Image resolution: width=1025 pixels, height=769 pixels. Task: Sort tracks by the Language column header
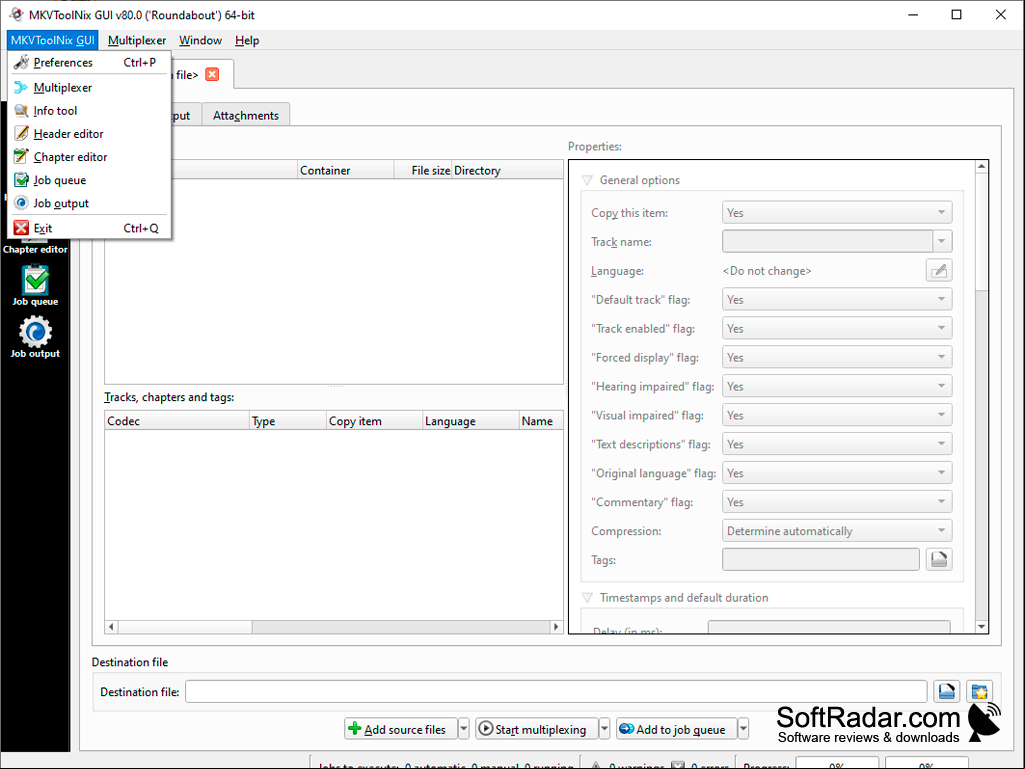coord(471,420)
